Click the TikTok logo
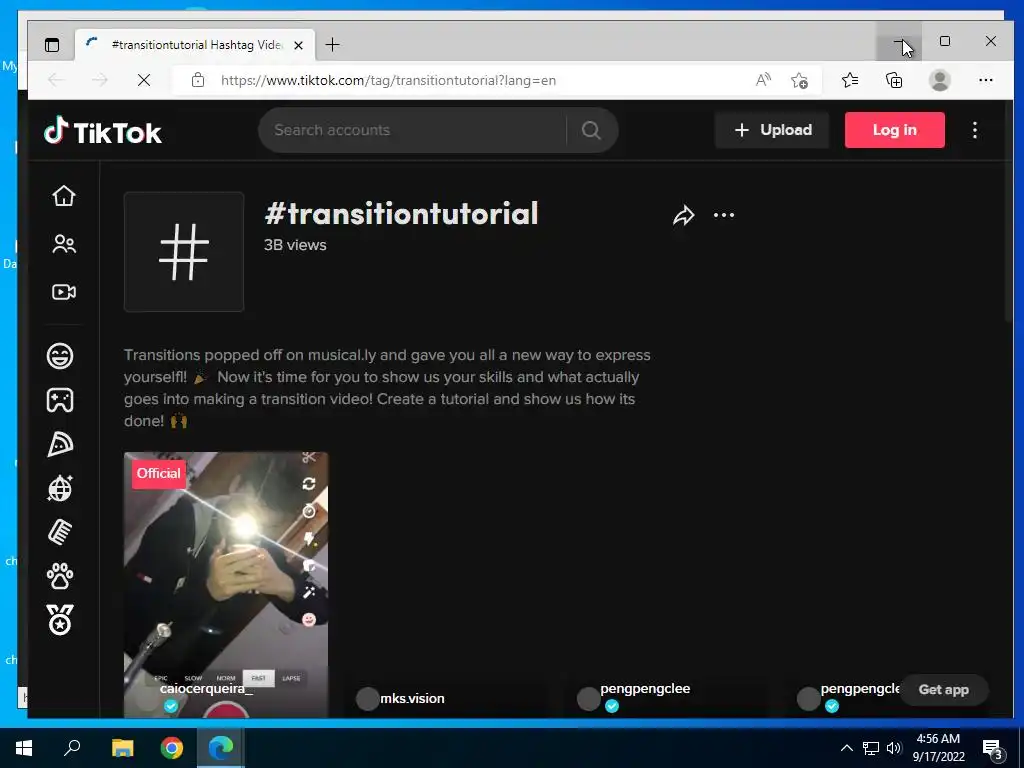 [103, 131]
